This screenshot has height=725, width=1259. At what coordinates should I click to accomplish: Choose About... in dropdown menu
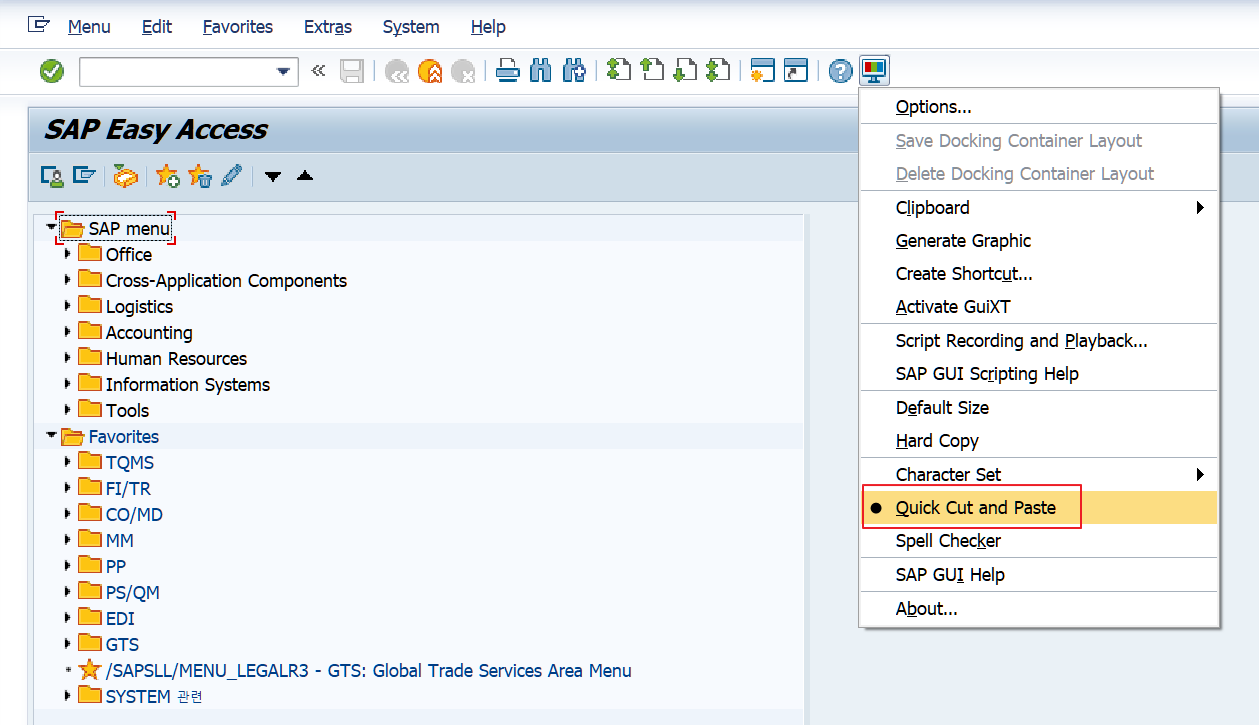[1039, 609]
